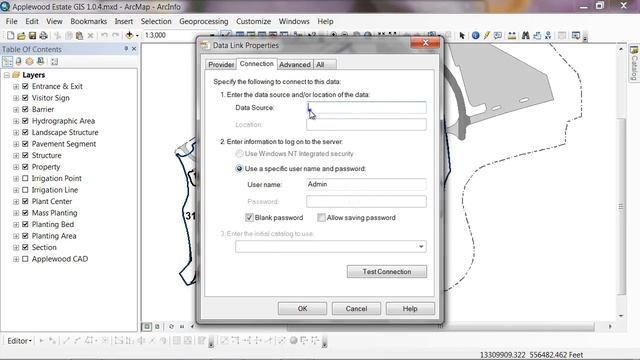
Task: Click the Open folder icon in the toolbar
Action: point(21,36)
